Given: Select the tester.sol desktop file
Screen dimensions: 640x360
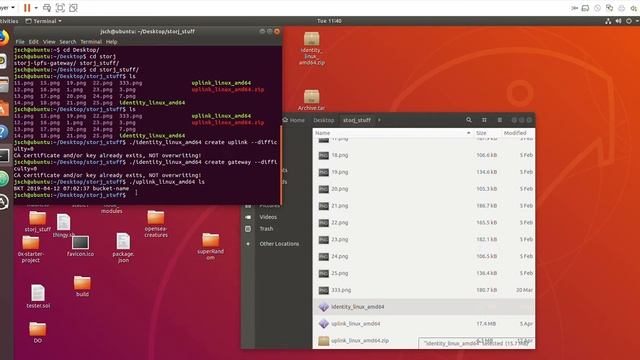Looking at the screenshot, I should (x=38, y=296).
